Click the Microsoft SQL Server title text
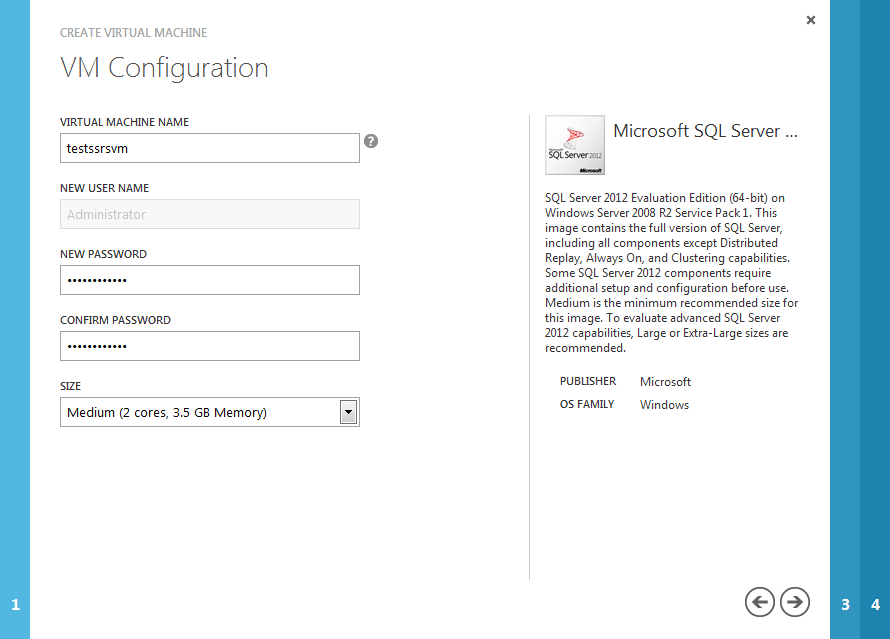The image size is (890, 639). coord(705,131)
